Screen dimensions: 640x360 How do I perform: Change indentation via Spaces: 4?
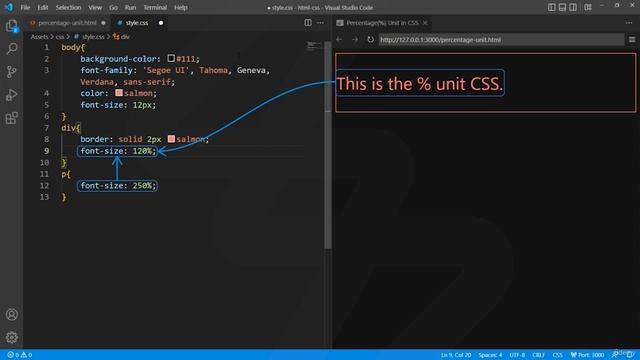click(490, 355)
